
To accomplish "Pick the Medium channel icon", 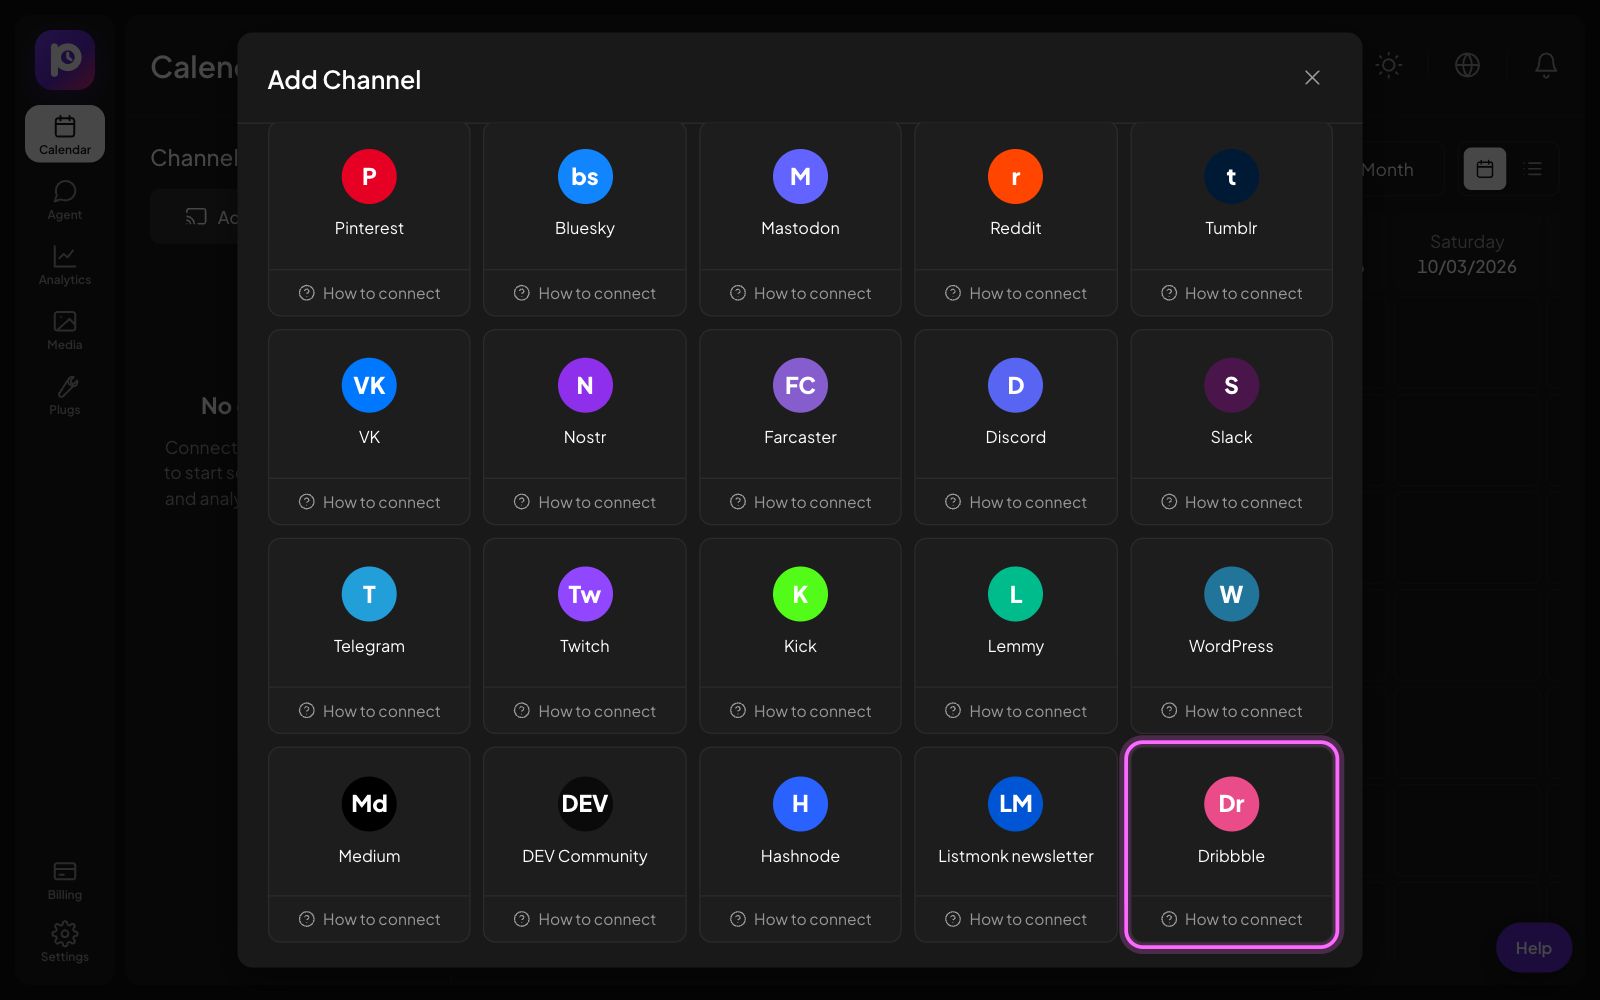I will click(x=369, y=803).
